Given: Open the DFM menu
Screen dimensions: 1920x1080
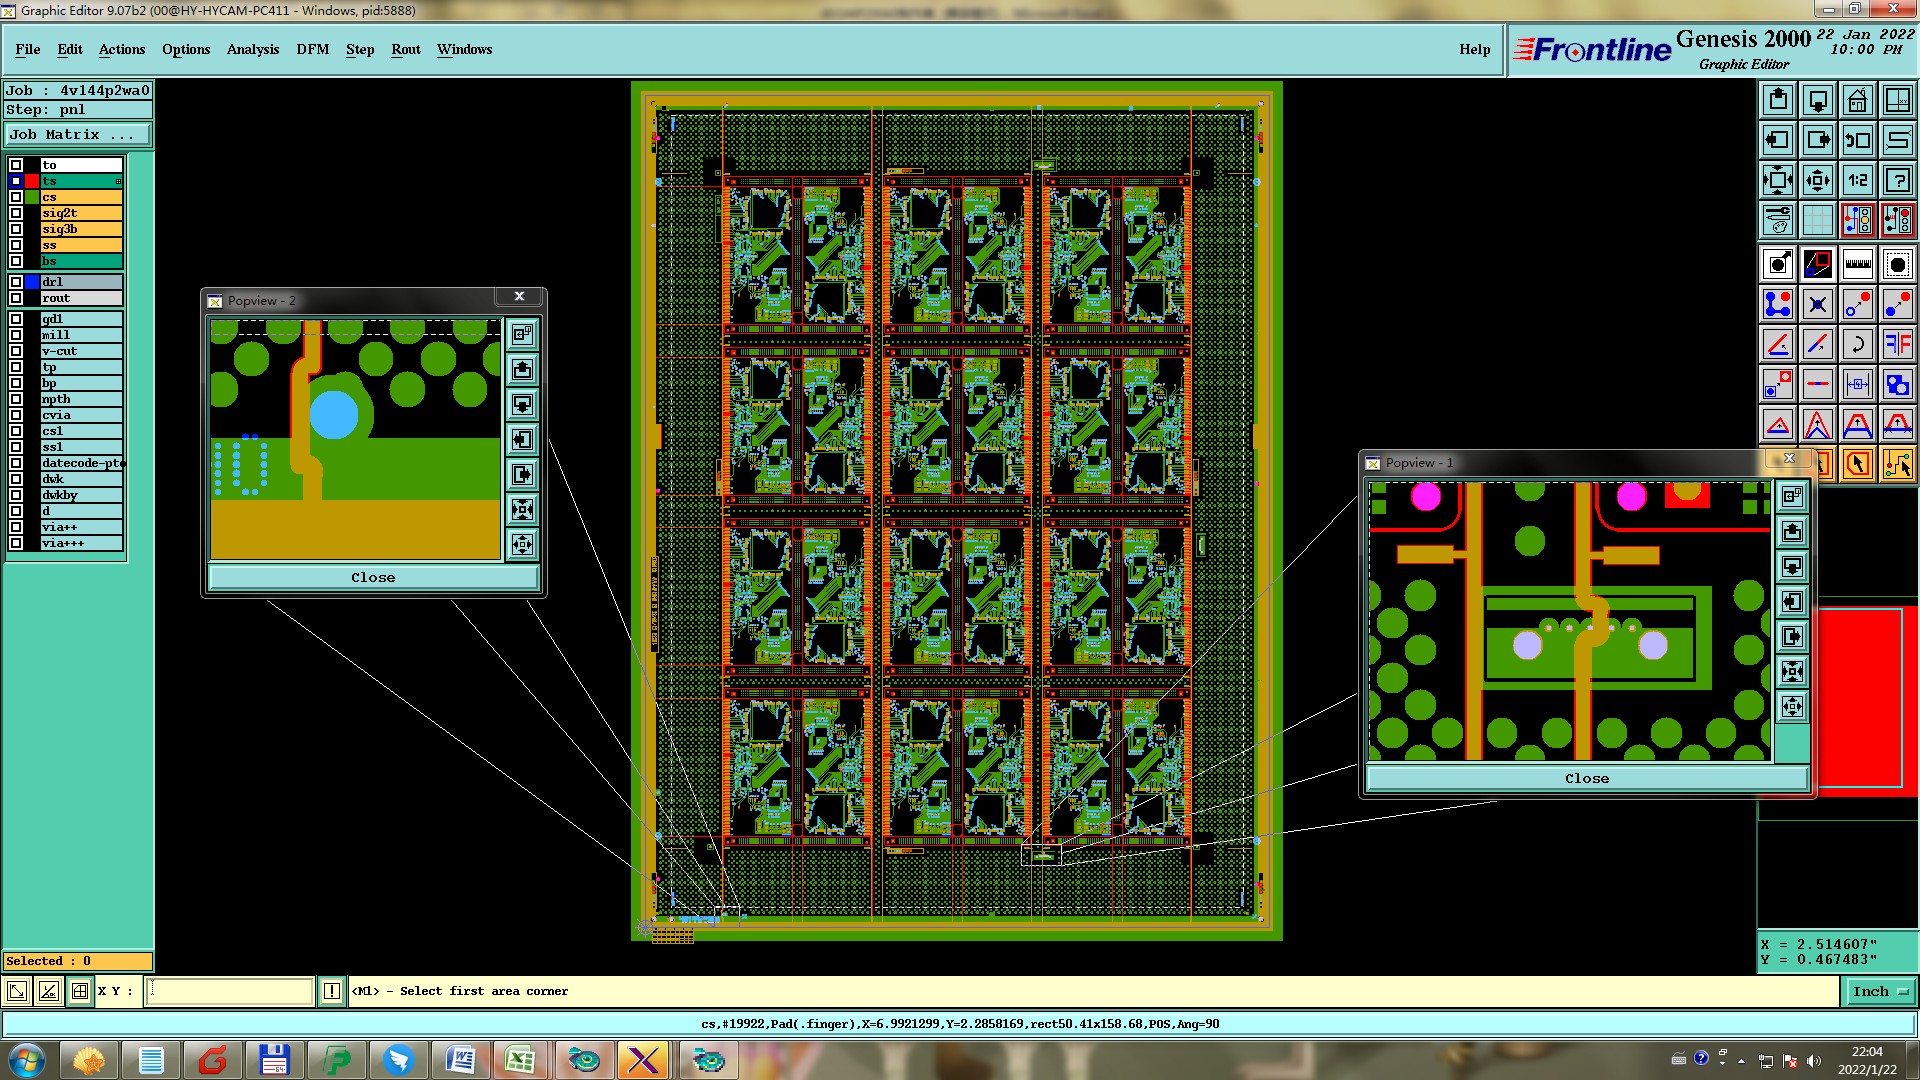Looking at the screenshot, I should point(312,49).
